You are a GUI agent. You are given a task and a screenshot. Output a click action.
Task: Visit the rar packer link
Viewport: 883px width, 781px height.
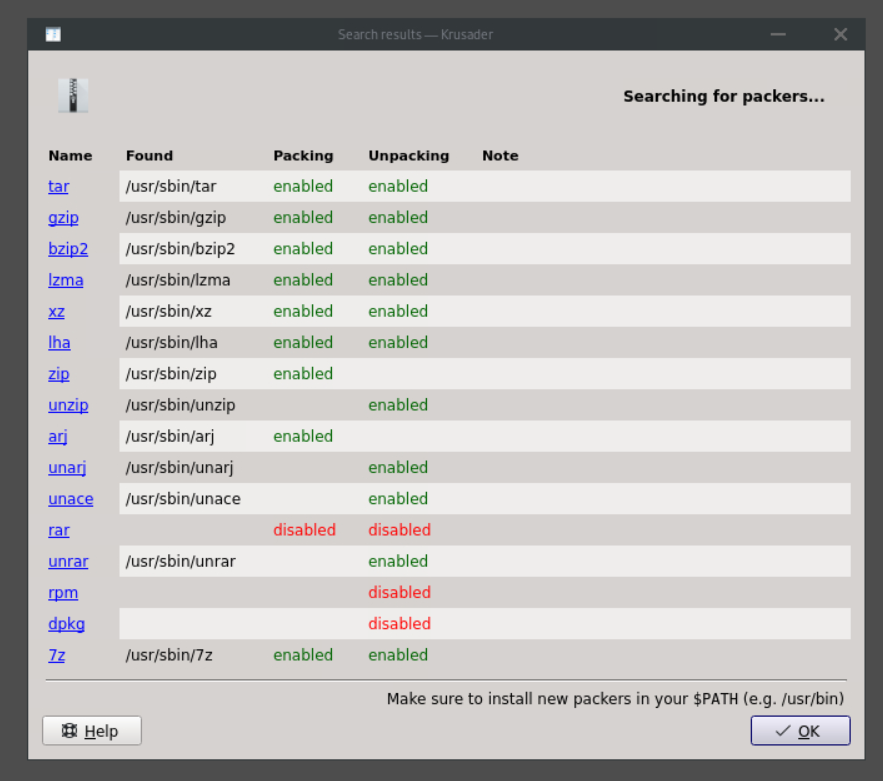pyautogui.click(x=59, y=530)
